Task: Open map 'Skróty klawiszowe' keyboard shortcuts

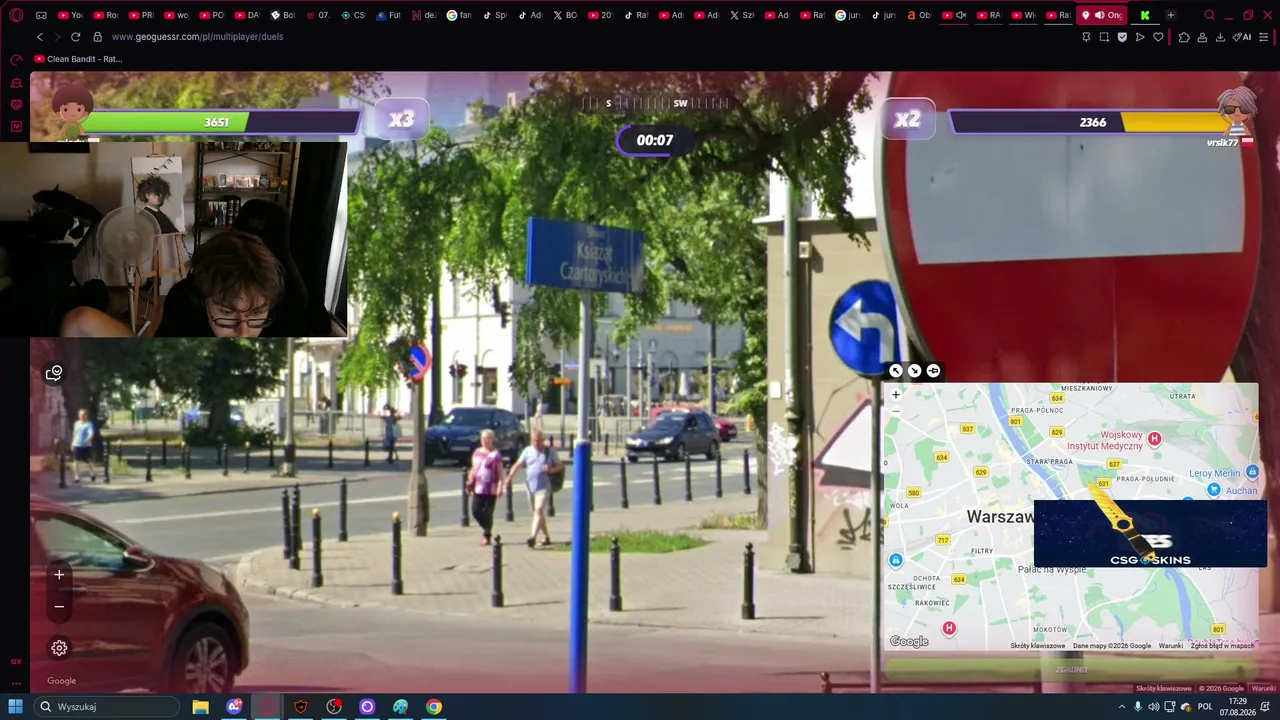Action: 1038,646
